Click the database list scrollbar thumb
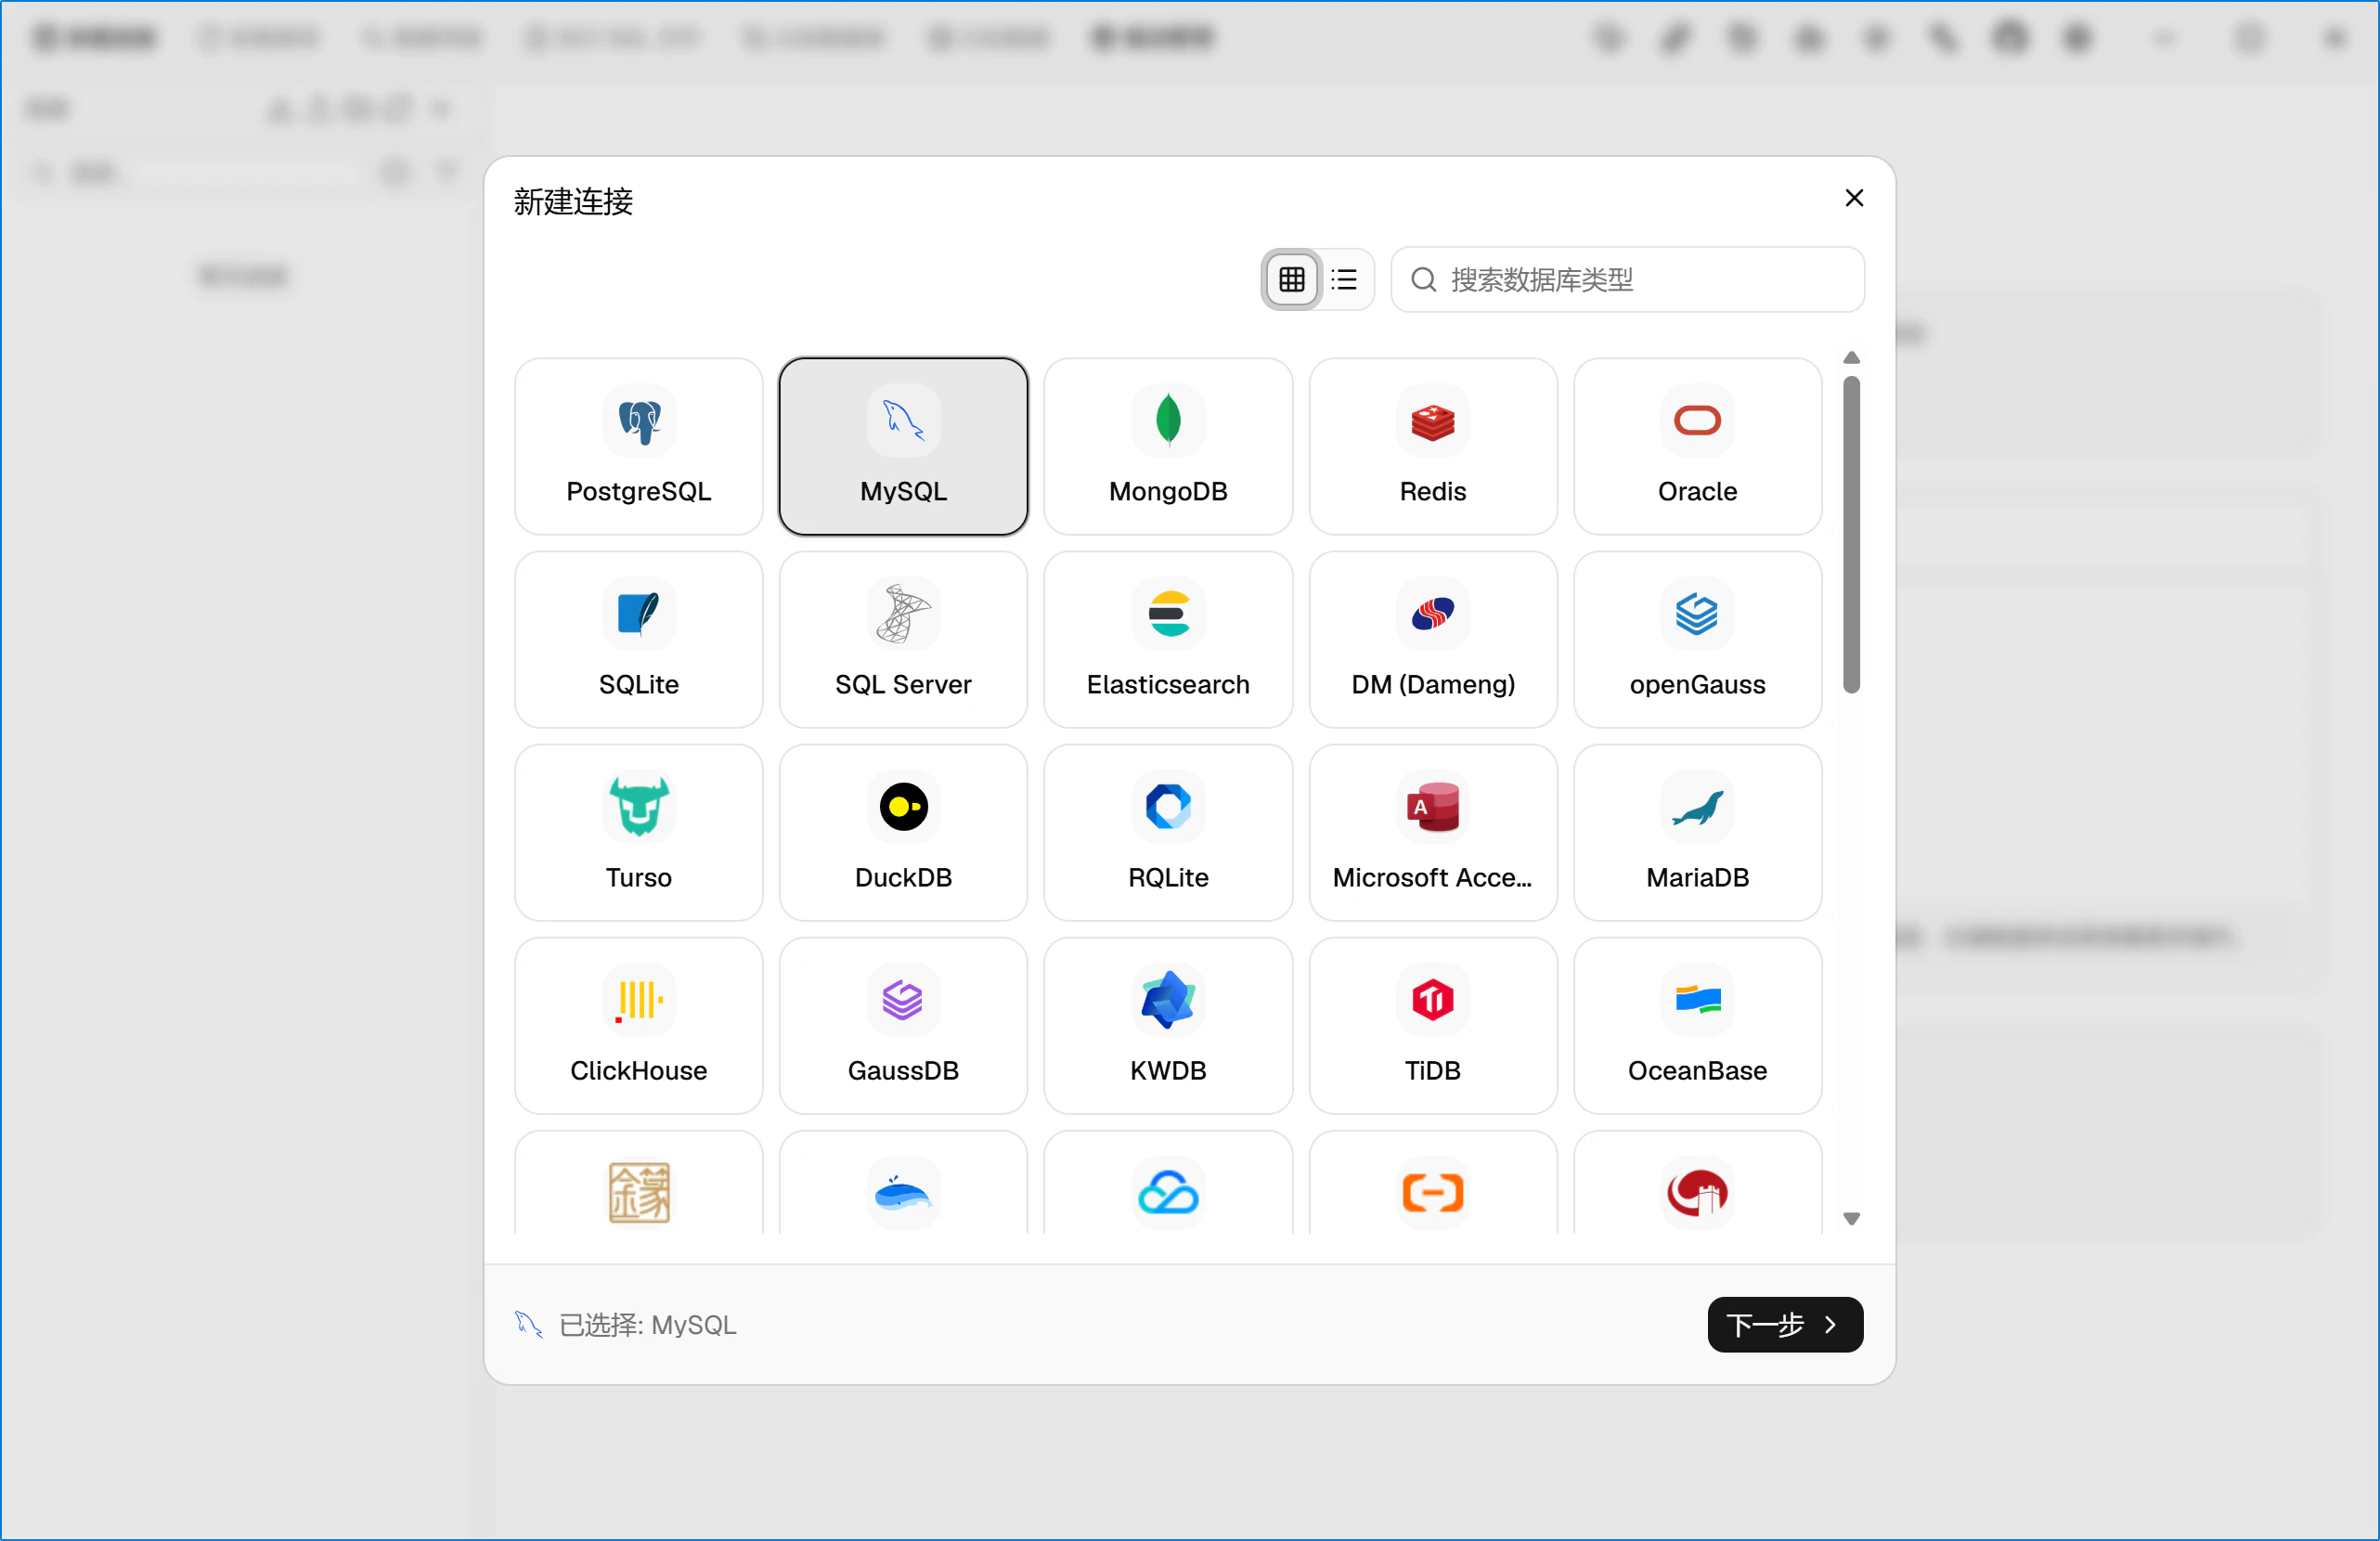Viewport: 2380px width, 1541px height. pos(1851,535)
